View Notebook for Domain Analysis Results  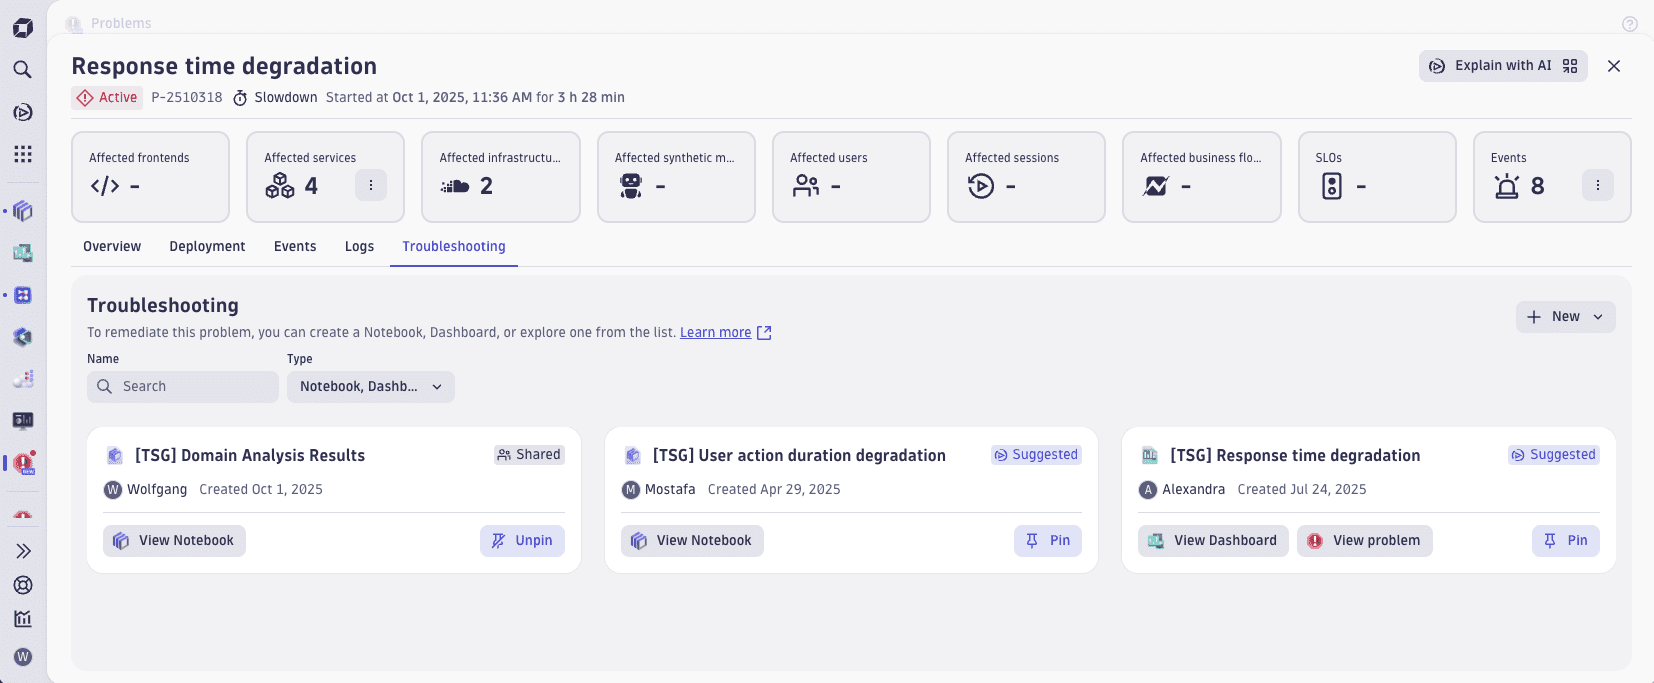pos(174,541)
